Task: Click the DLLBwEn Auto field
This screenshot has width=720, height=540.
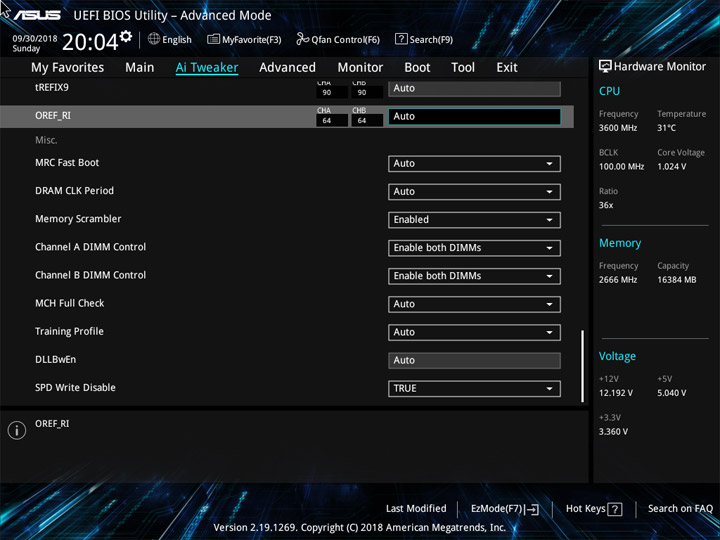Action: point(474,360)
